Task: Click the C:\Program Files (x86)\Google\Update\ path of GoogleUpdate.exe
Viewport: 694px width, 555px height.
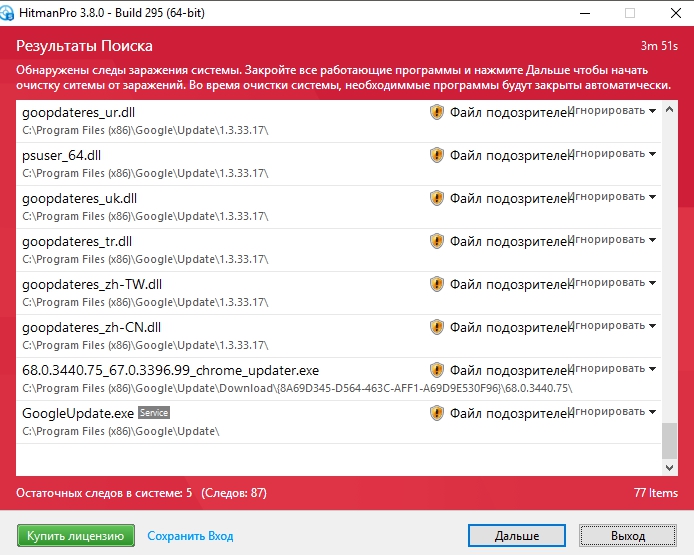Action: point(121,431)
